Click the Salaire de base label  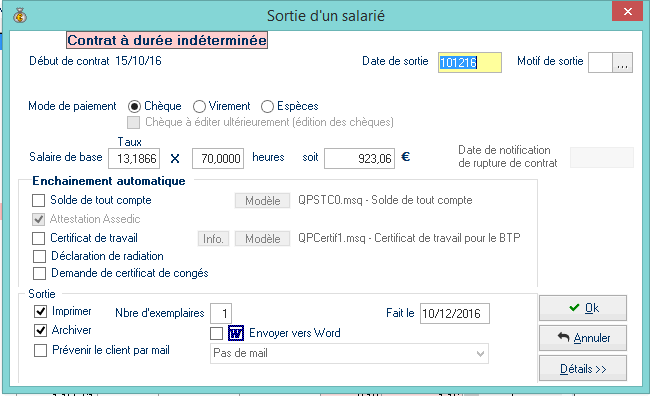pos(66,157)
